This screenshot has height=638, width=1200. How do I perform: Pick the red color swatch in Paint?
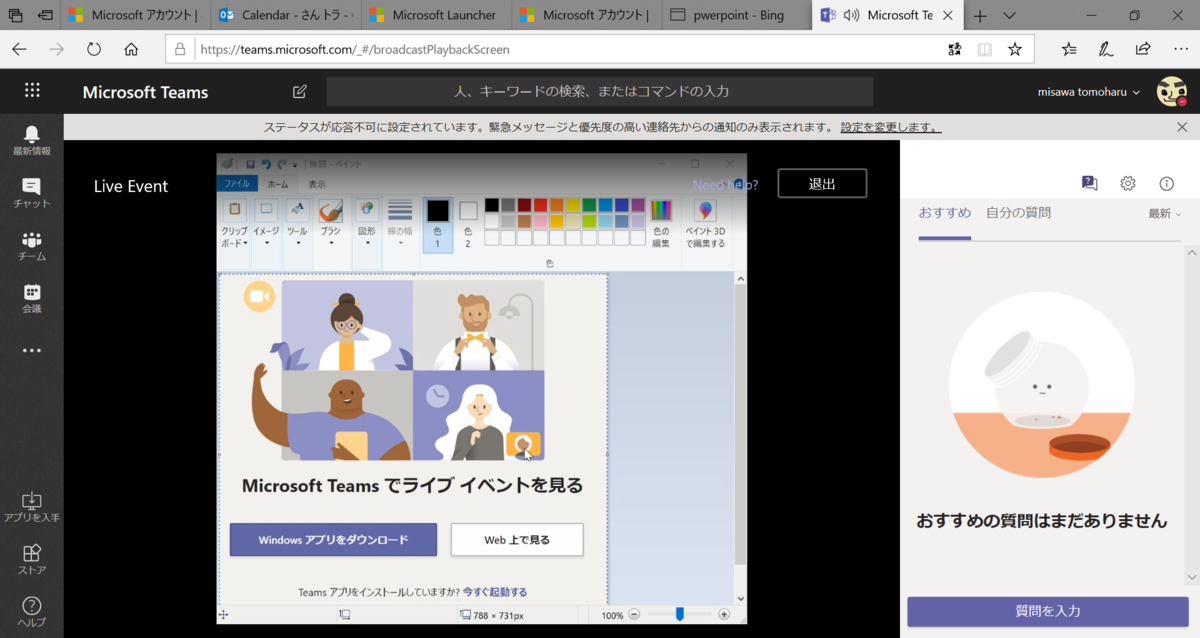point(540,205)
